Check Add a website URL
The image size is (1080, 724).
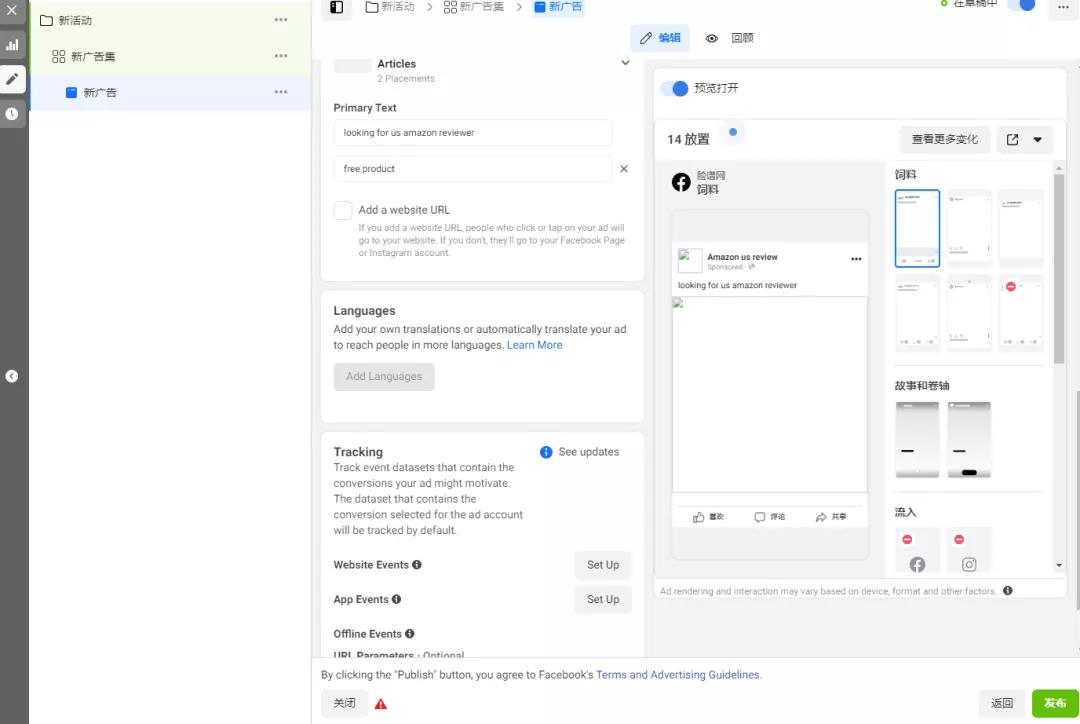click(343, 210)
